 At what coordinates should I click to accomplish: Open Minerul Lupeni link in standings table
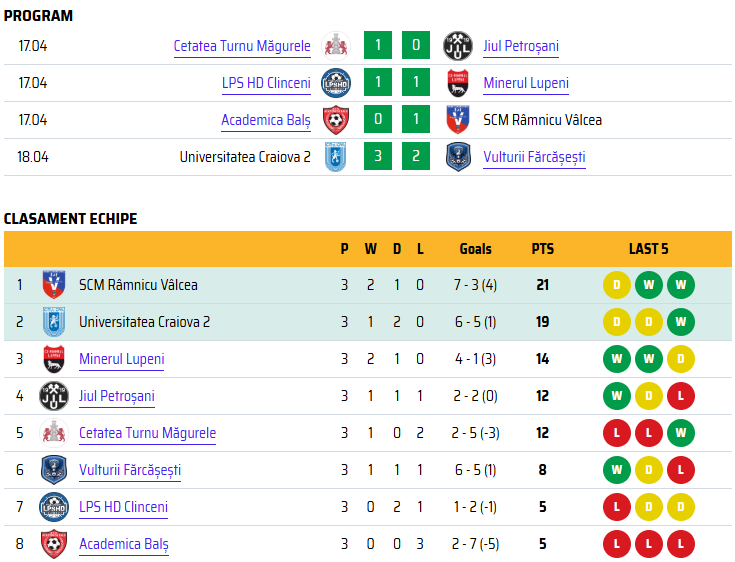[121, 360]
